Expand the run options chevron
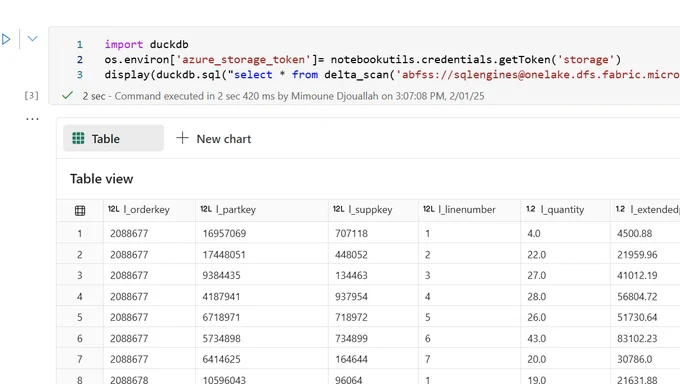The image size is (680, 384). pos(33,39)
